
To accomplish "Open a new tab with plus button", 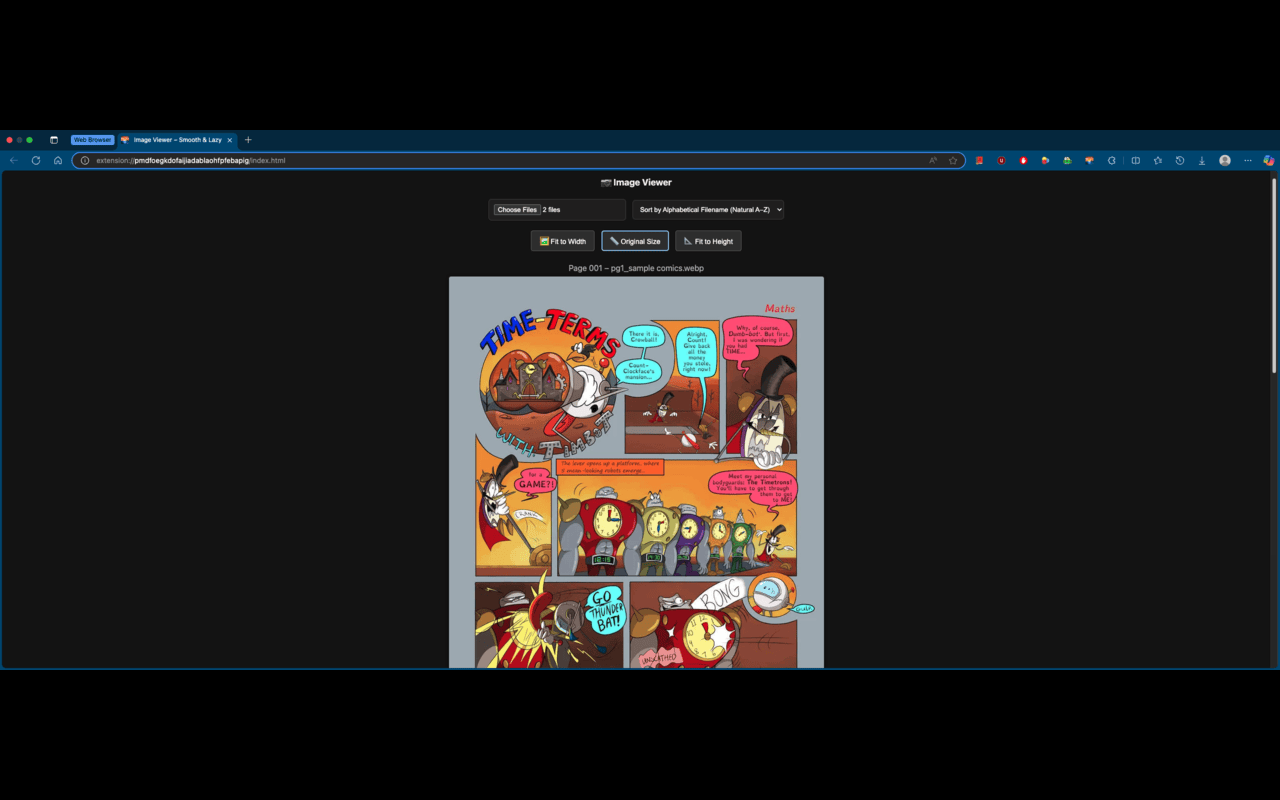I will 248,140.
